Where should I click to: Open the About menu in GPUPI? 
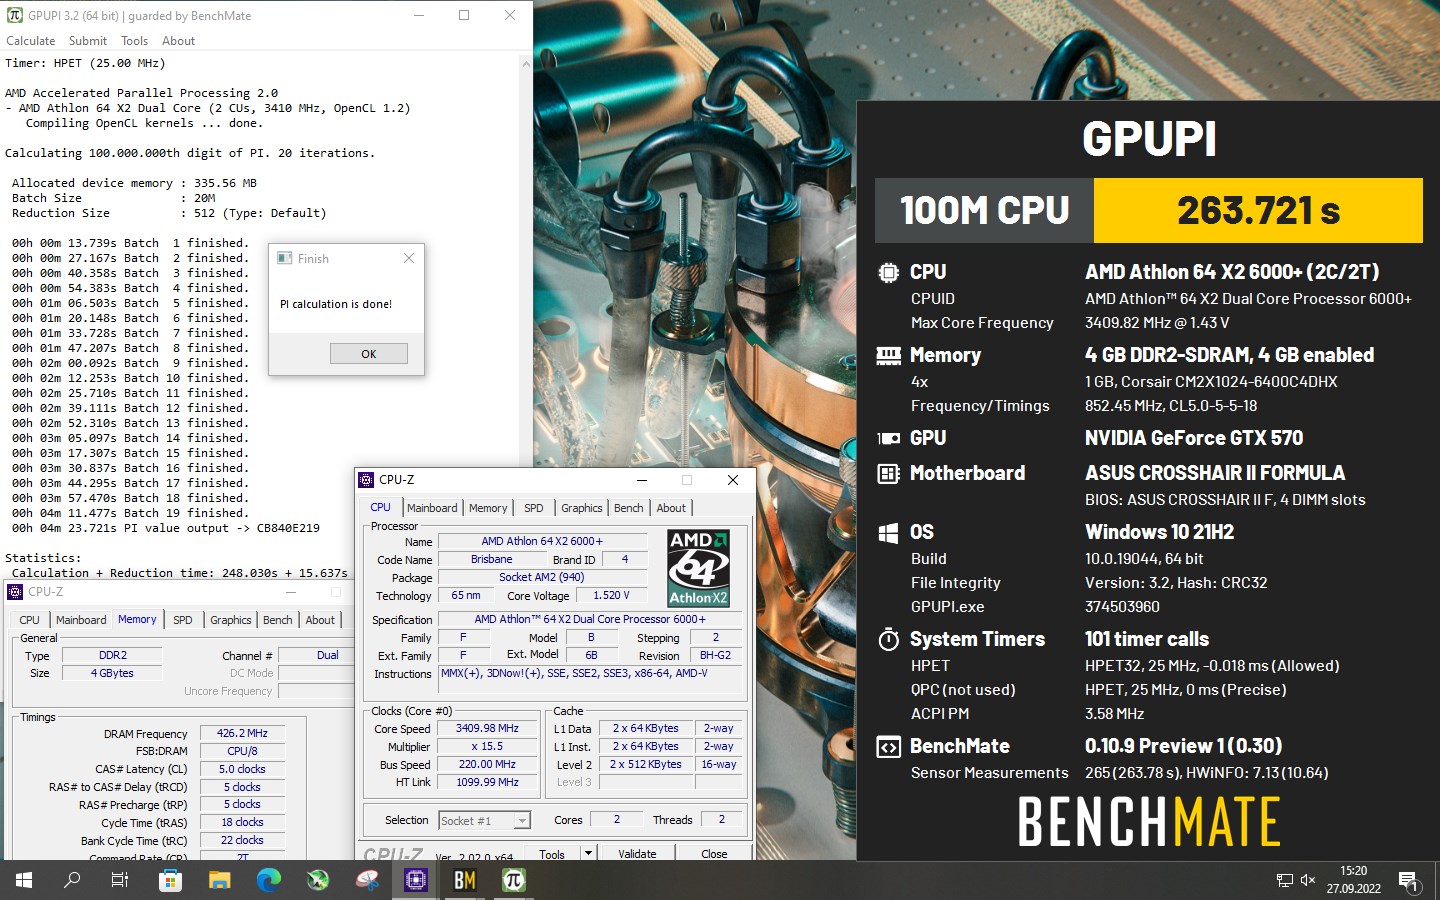(178, 41)
